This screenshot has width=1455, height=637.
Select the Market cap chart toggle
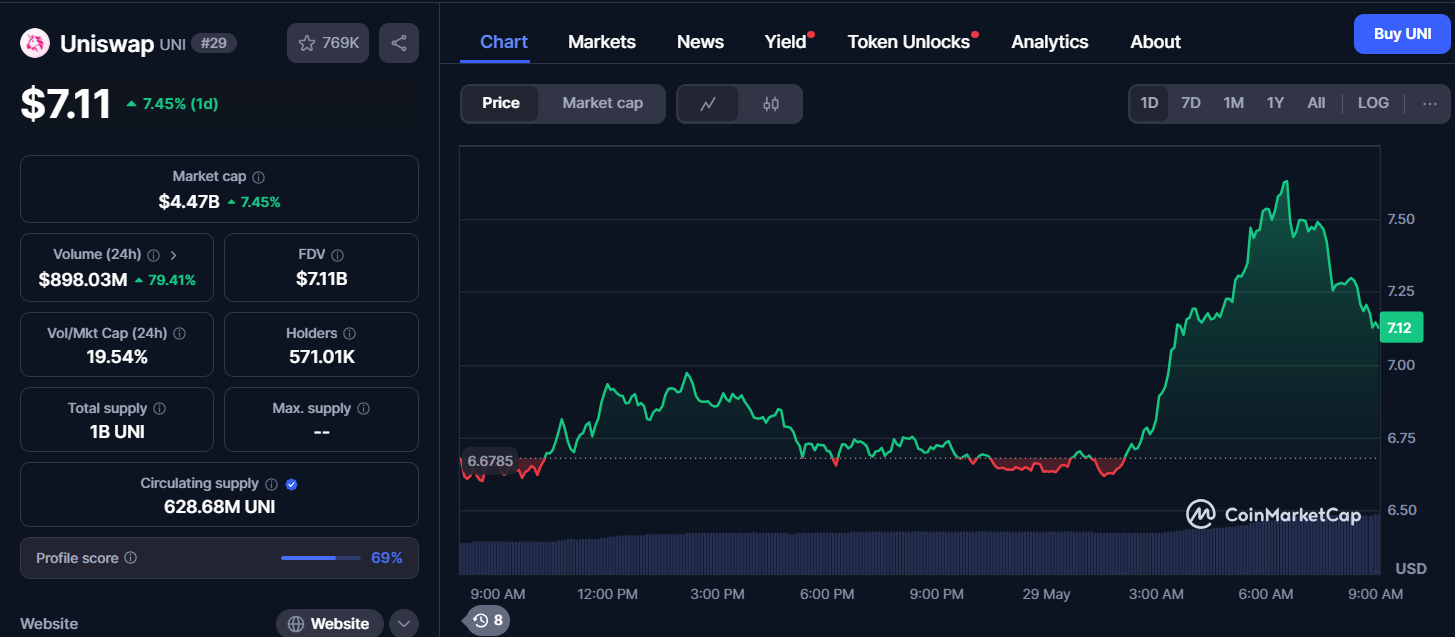click(x=602, y=104)
